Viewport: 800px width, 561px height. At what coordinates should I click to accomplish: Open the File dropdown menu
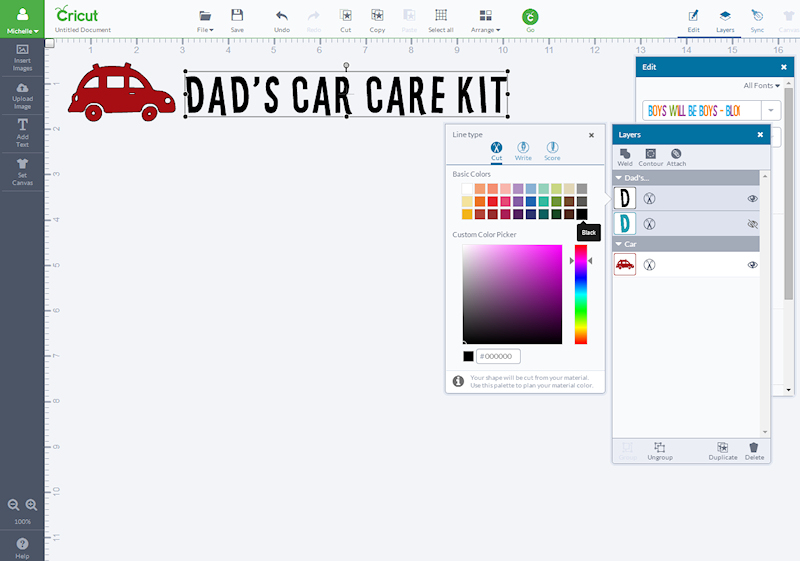[x=205, y=21]
